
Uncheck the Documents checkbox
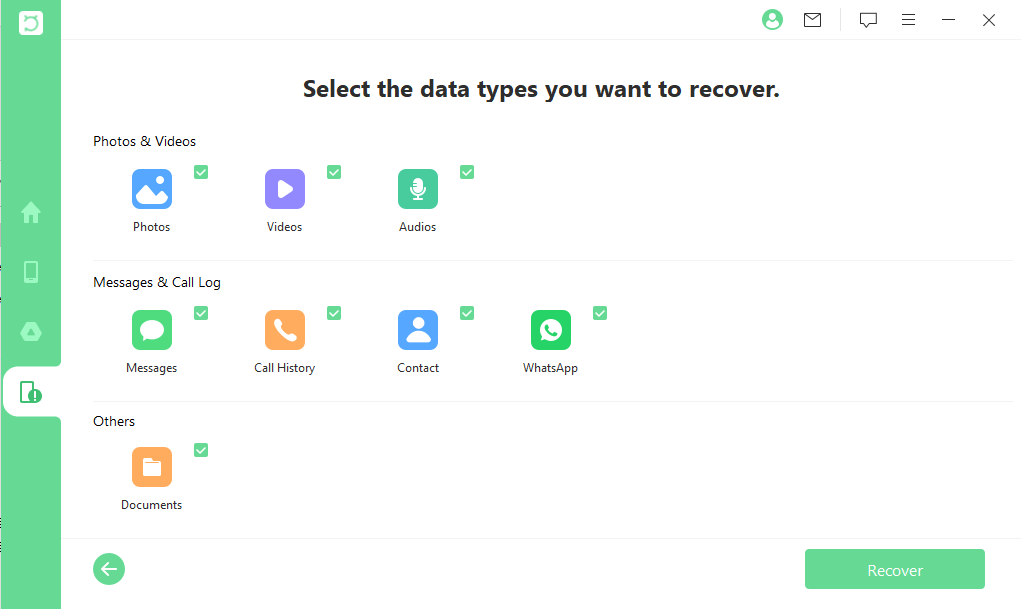201,450
